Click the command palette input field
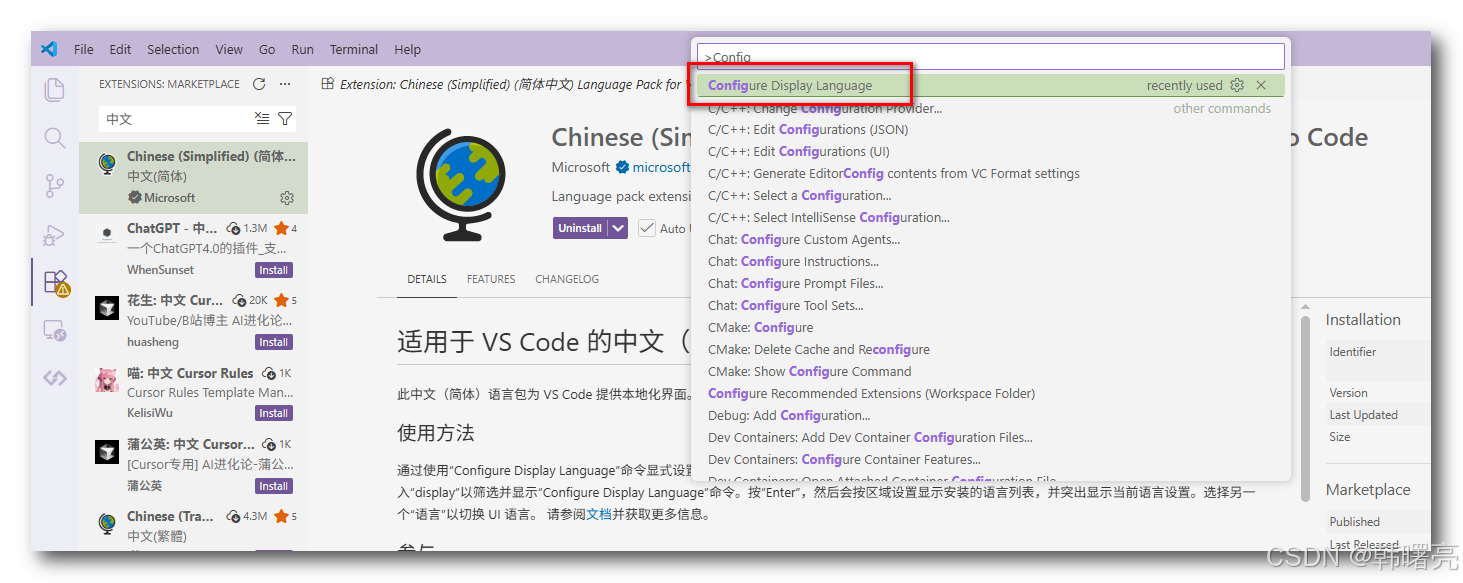The width and height of the screenshot is (1463, 583). click(x=991, y=56)
